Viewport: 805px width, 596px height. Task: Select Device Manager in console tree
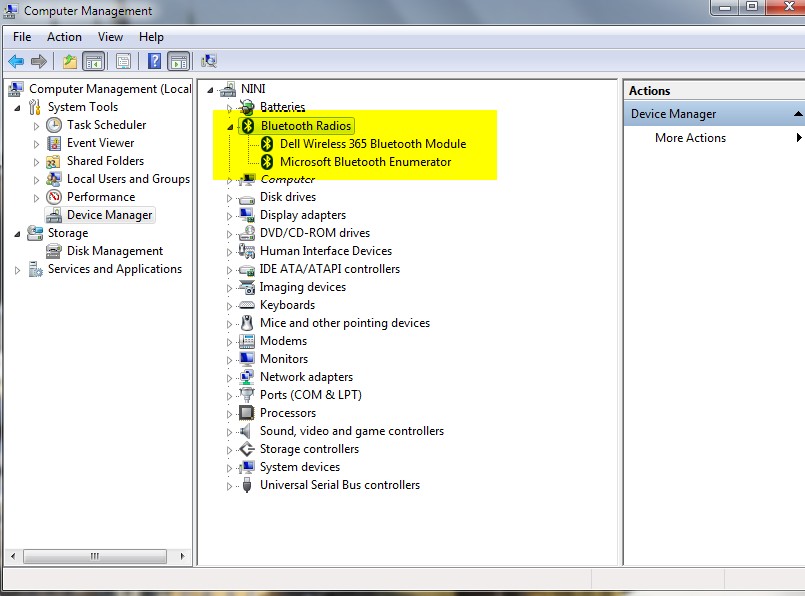click(x=109, y=215)
